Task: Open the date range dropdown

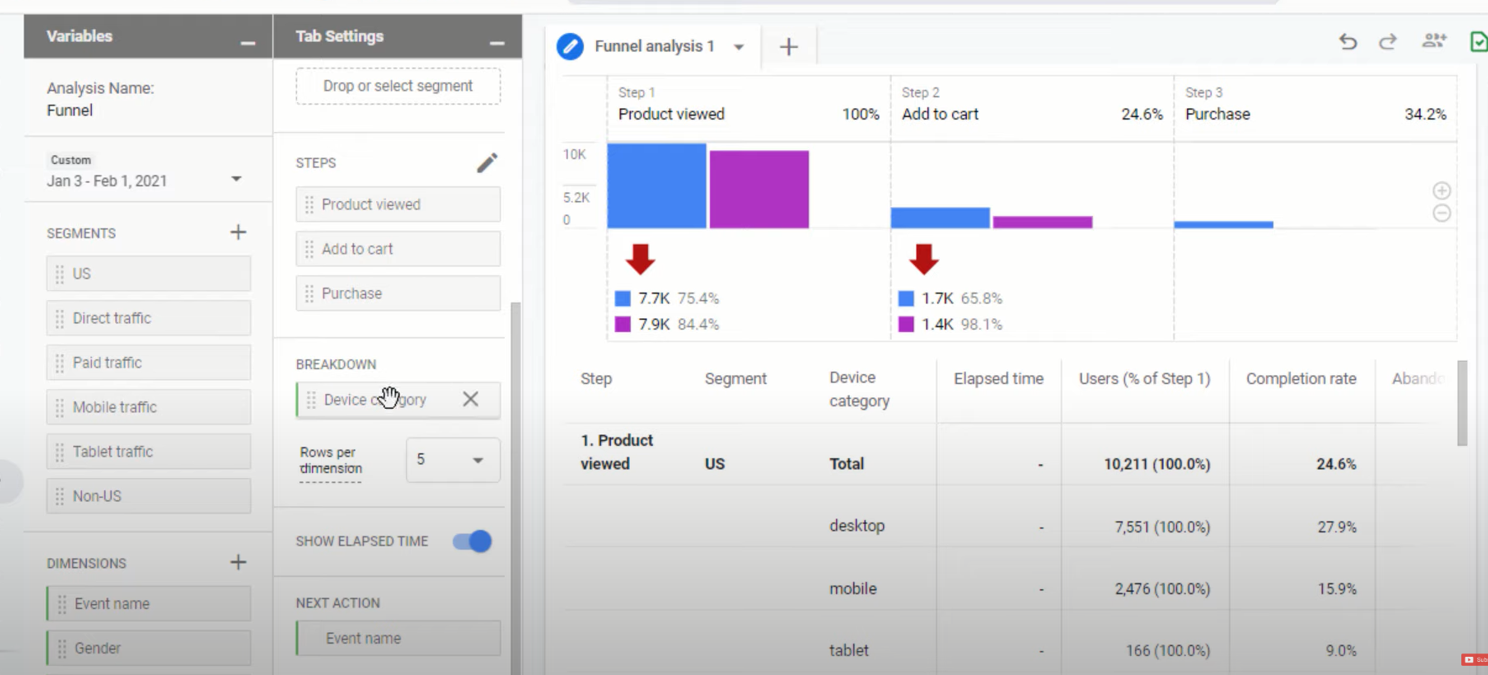Action: pyautogui.click(x=236, y=179)
